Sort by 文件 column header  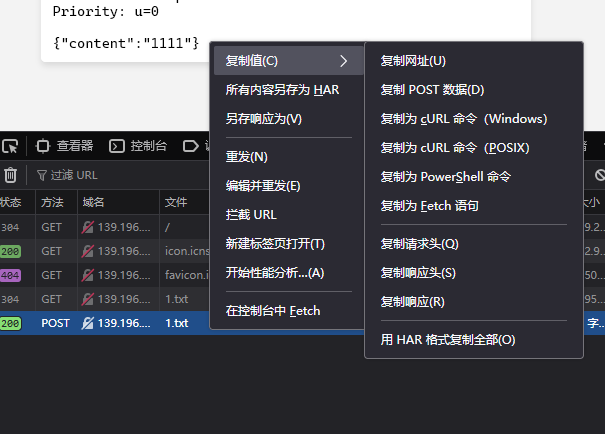[x=176, y=202]
